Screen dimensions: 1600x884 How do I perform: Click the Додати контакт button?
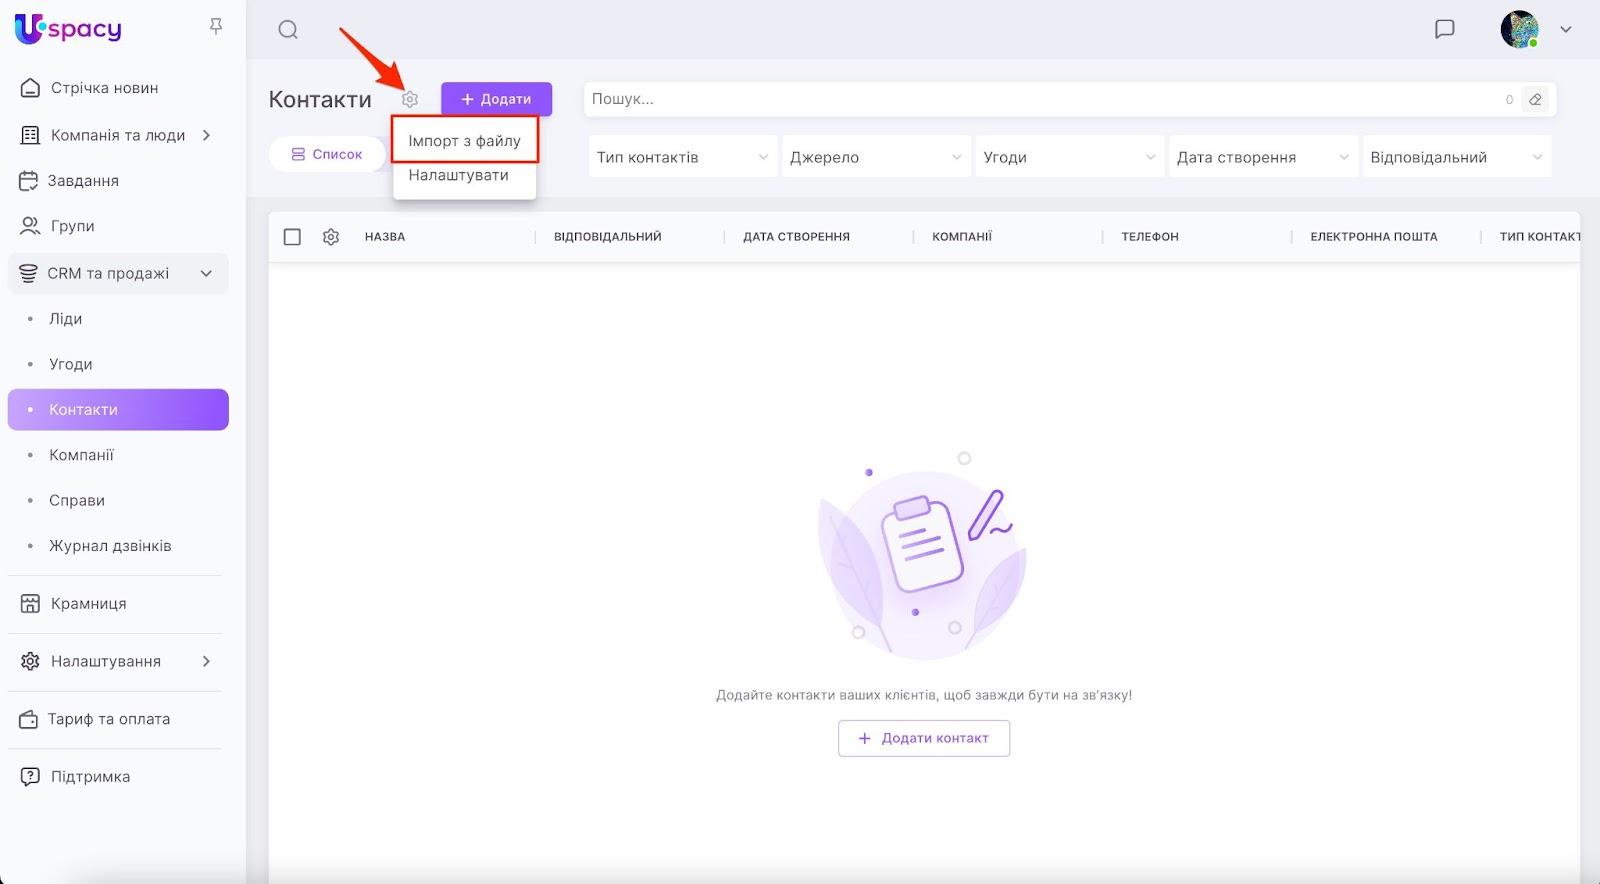[924, 738]
